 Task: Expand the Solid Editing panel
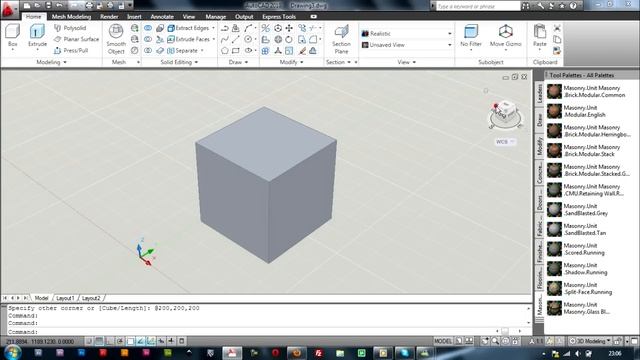coord(179,62)
